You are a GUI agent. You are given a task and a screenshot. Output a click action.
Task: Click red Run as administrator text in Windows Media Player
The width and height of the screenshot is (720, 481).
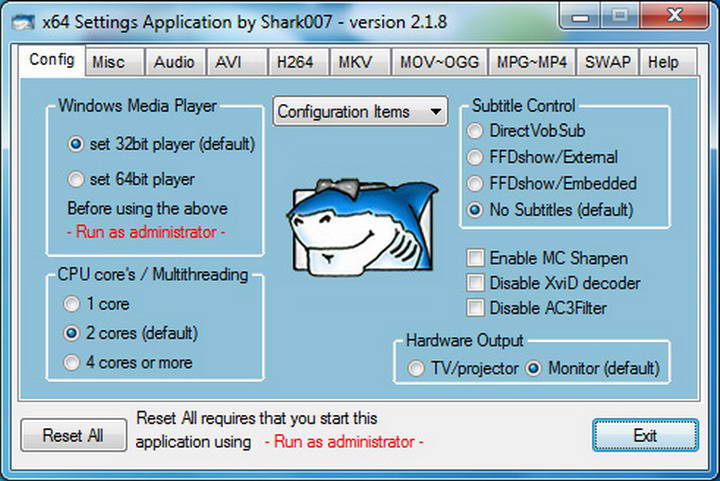click(x=146, y=232)
